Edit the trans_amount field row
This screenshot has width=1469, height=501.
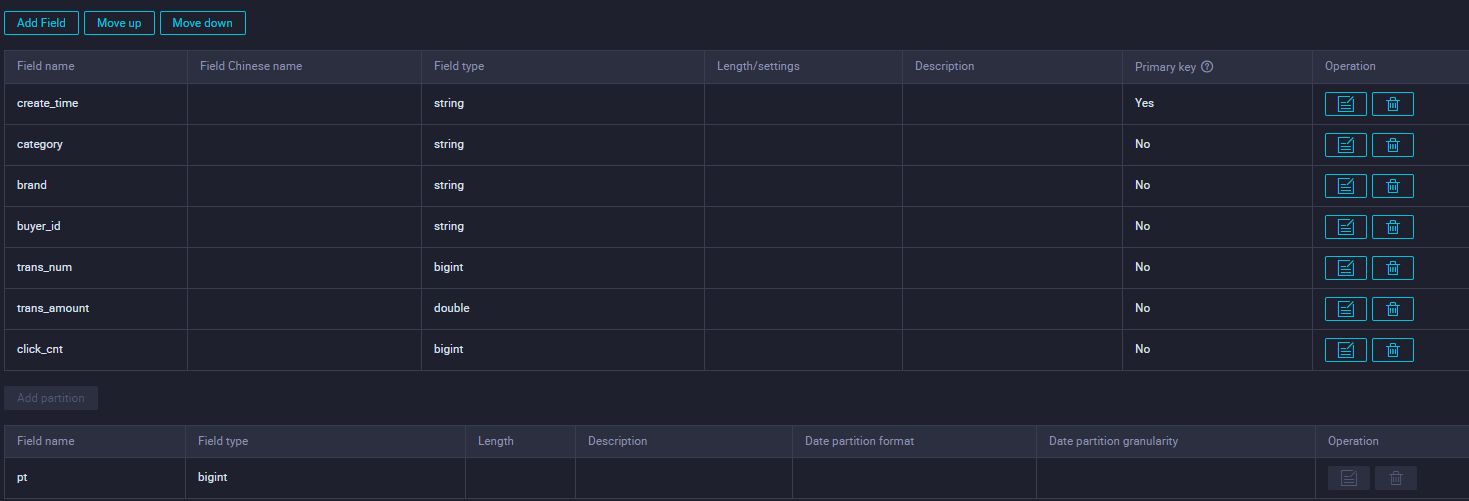click(1345, 309)
